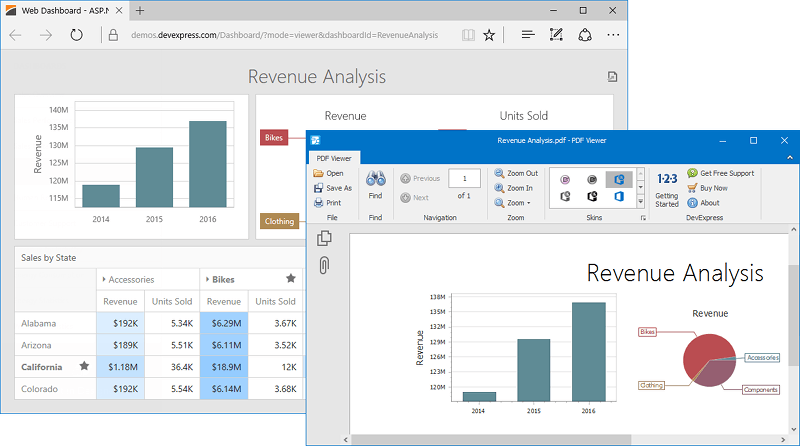The image size is (800, 446).
Task: Refresh the Web Dashboard page
Action: tap(77, 35)
